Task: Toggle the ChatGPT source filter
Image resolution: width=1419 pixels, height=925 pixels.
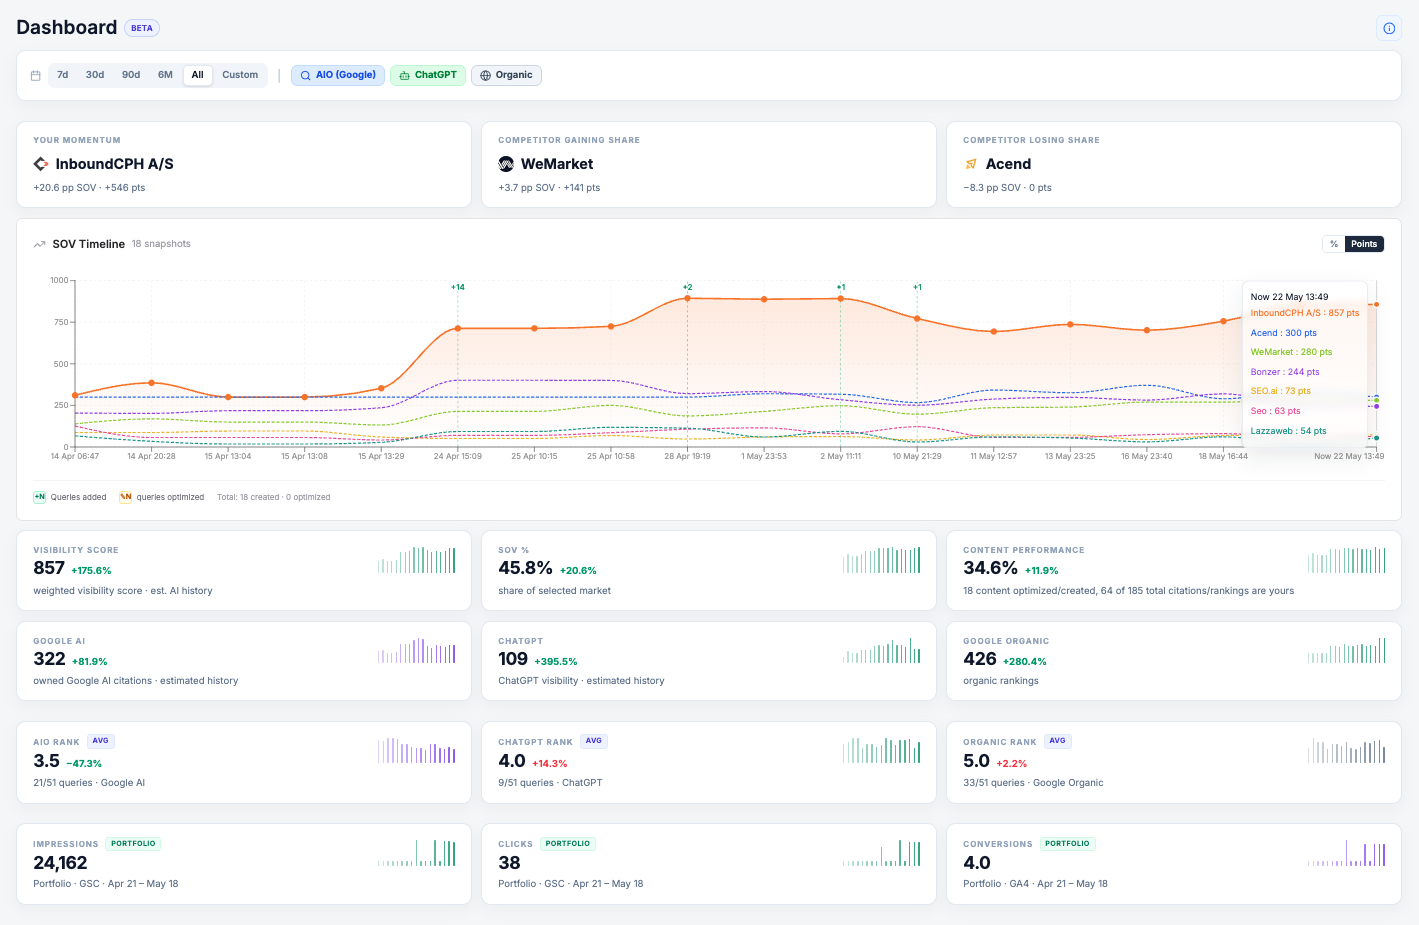Action: (x=428, y=75)
